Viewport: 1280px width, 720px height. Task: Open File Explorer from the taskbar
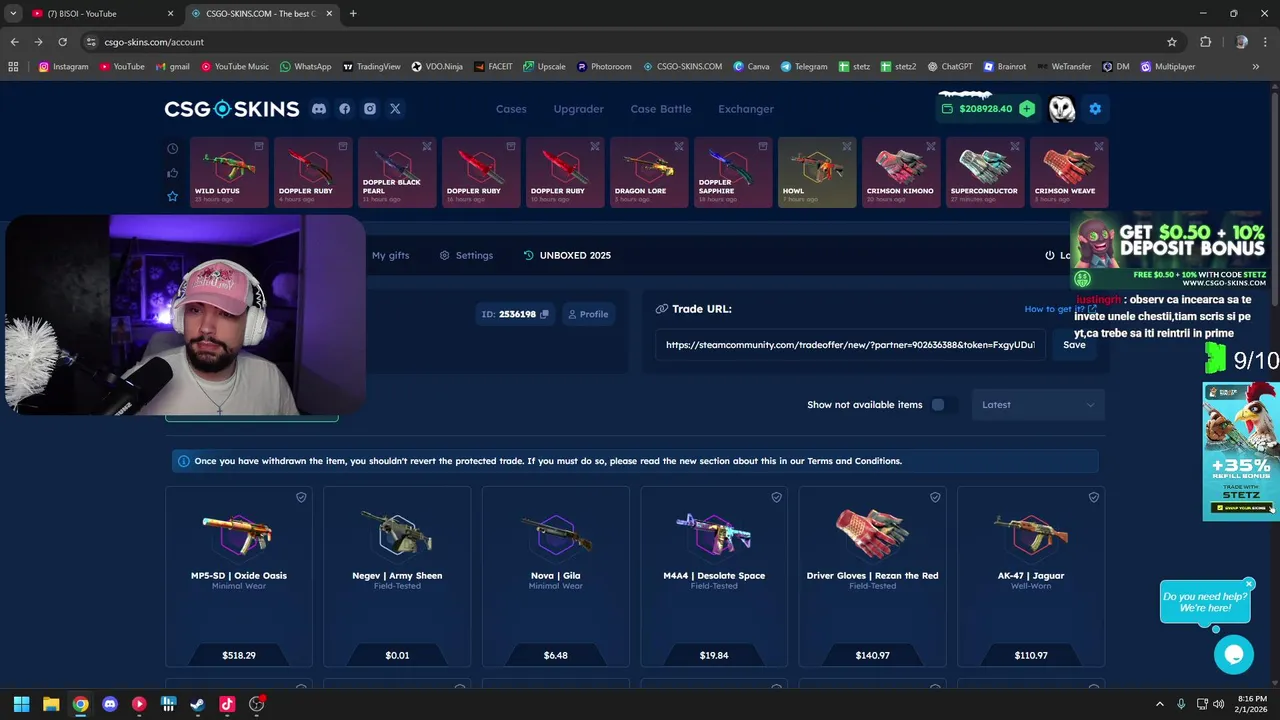pyautogui.click(x=51, y=704)
